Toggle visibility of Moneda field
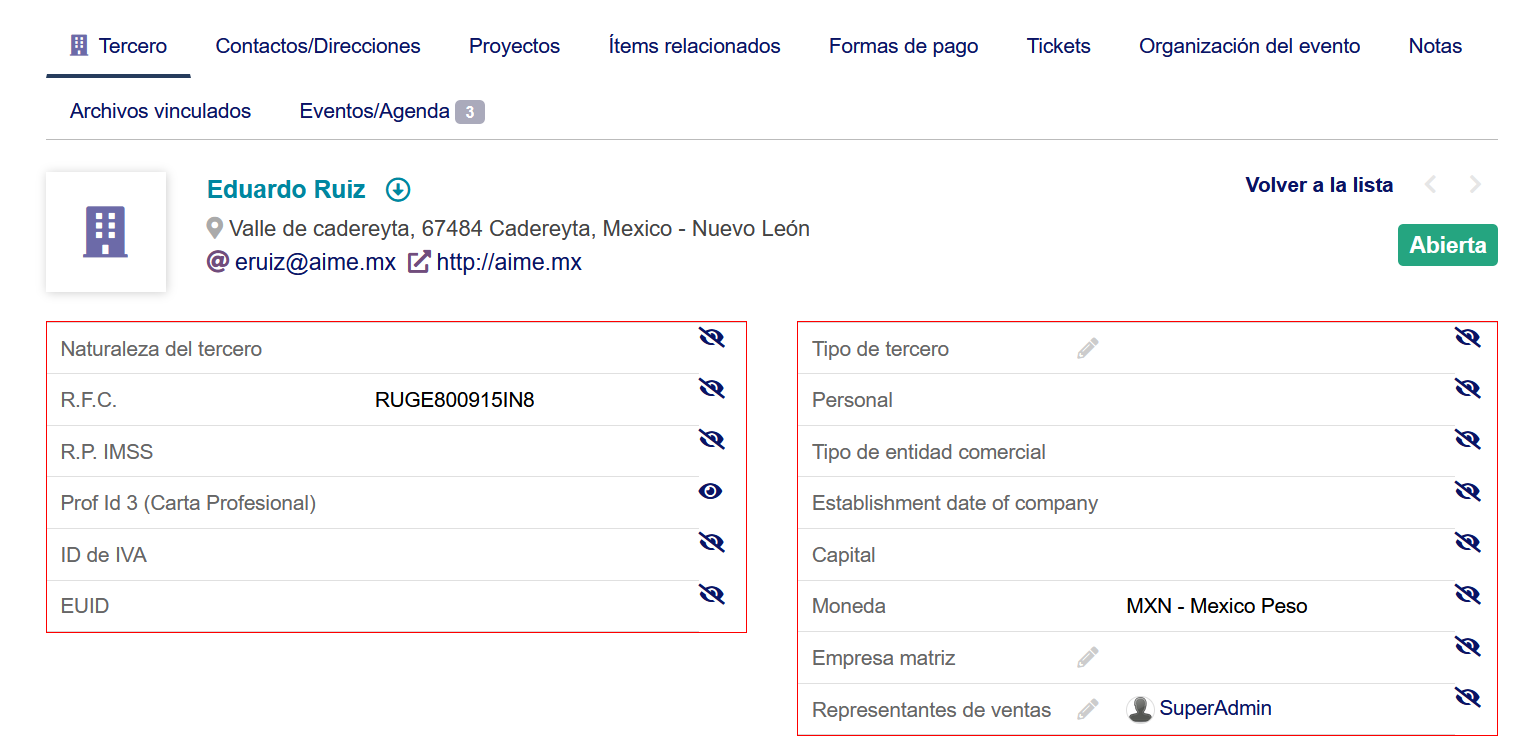The height and width of the screenshot is (742, 1527). click(1467, 594)
